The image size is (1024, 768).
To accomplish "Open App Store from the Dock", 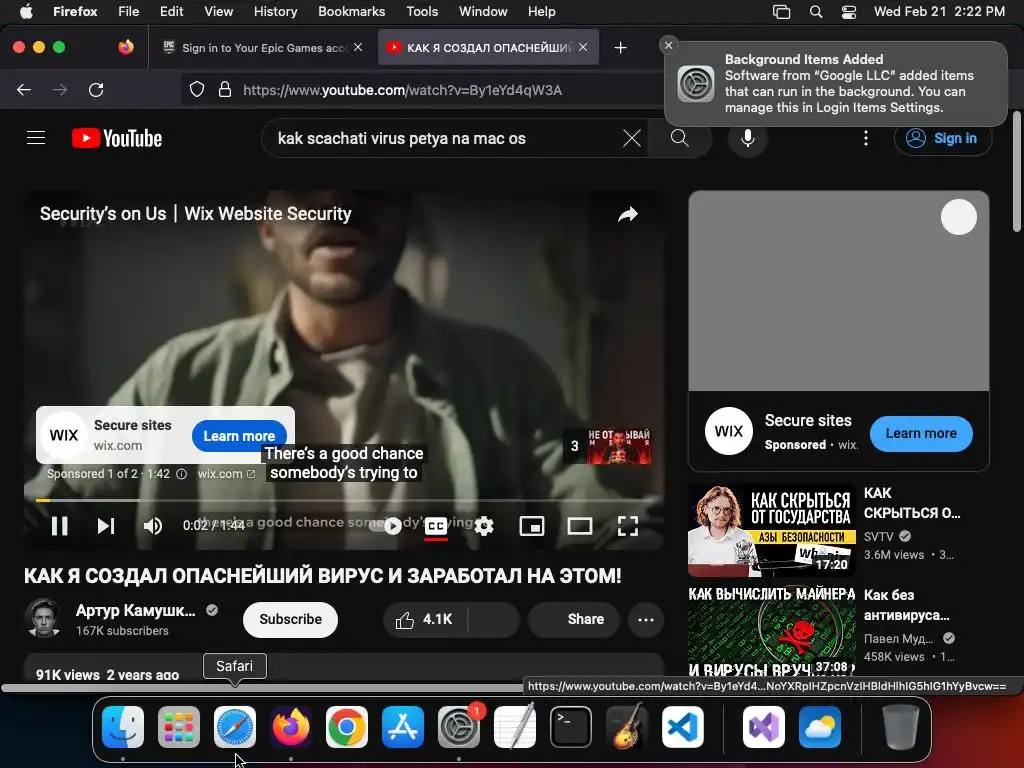I will click(x=402, y=727).
